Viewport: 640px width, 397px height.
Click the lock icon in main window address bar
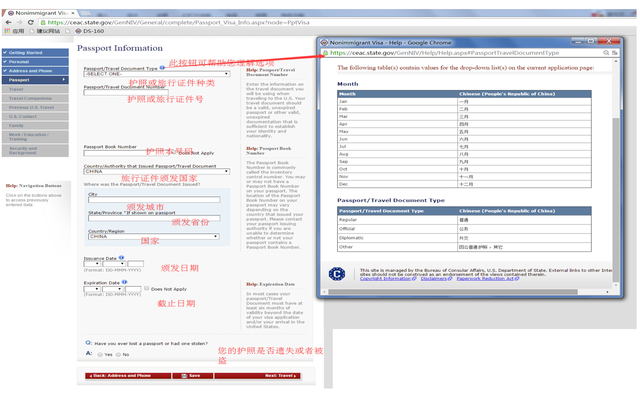[42, 22]
